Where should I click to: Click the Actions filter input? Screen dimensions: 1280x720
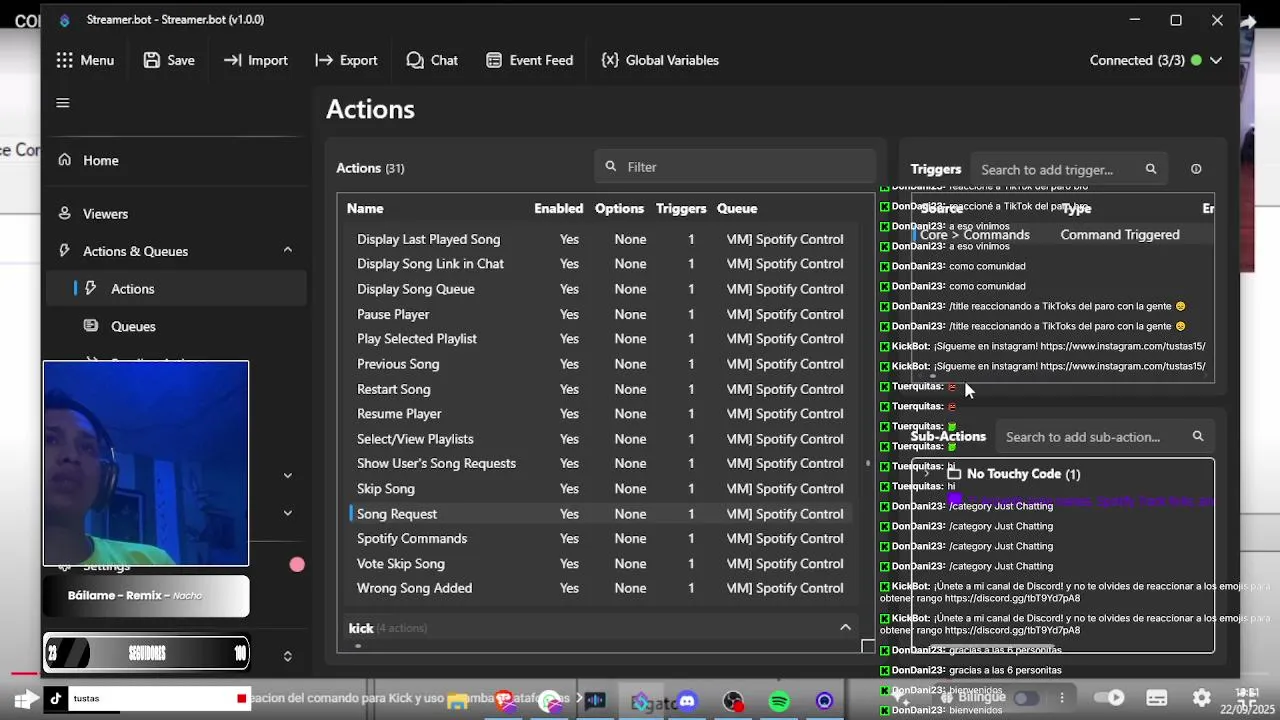click(735, 167)
